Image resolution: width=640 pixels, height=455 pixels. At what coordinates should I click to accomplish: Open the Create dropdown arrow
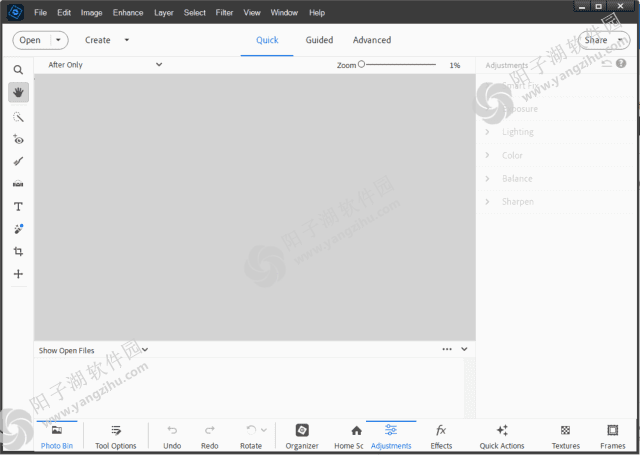pos(127,40)
